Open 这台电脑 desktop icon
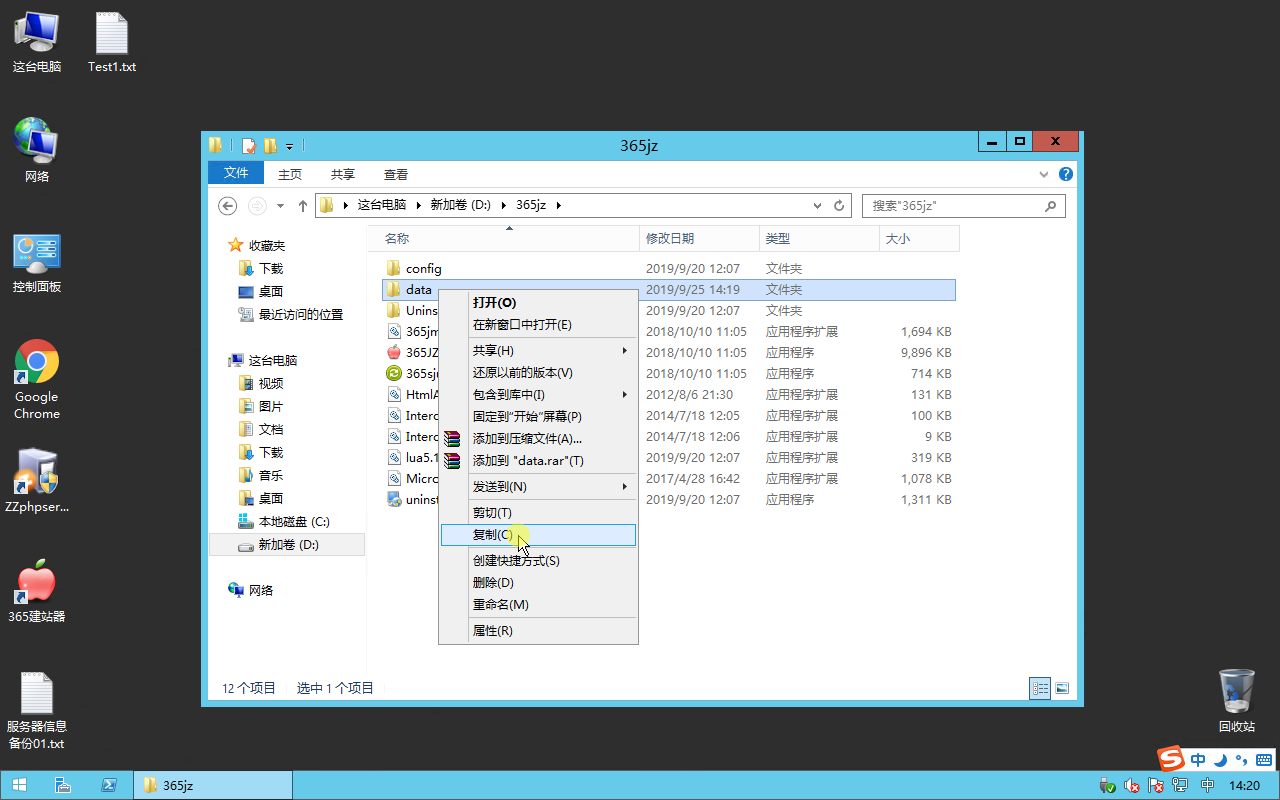Image resolution: width=1280 pixels, height=800 pixels. (36, 42)
